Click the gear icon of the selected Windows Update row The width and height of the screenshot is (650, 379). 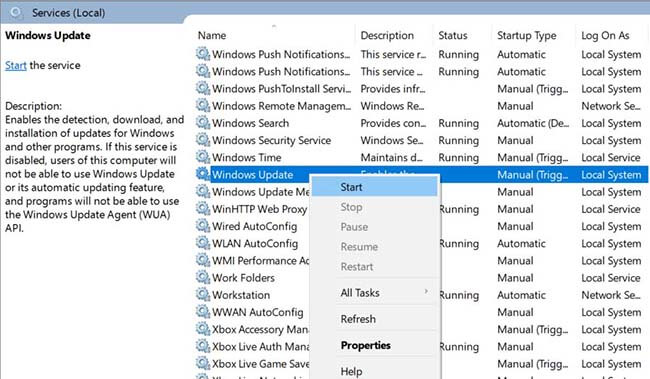point(203,174)
